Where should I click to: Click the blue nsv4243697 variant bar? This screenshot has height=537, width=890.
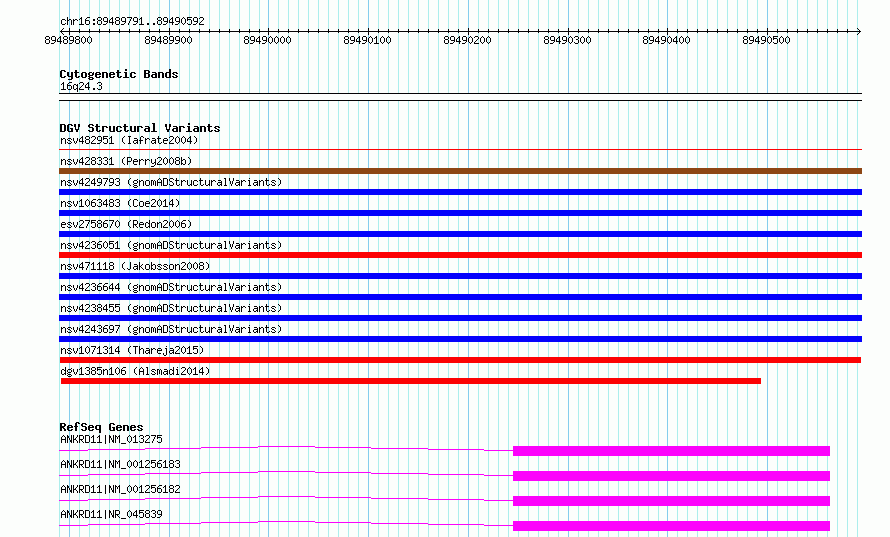coord(460,339)
